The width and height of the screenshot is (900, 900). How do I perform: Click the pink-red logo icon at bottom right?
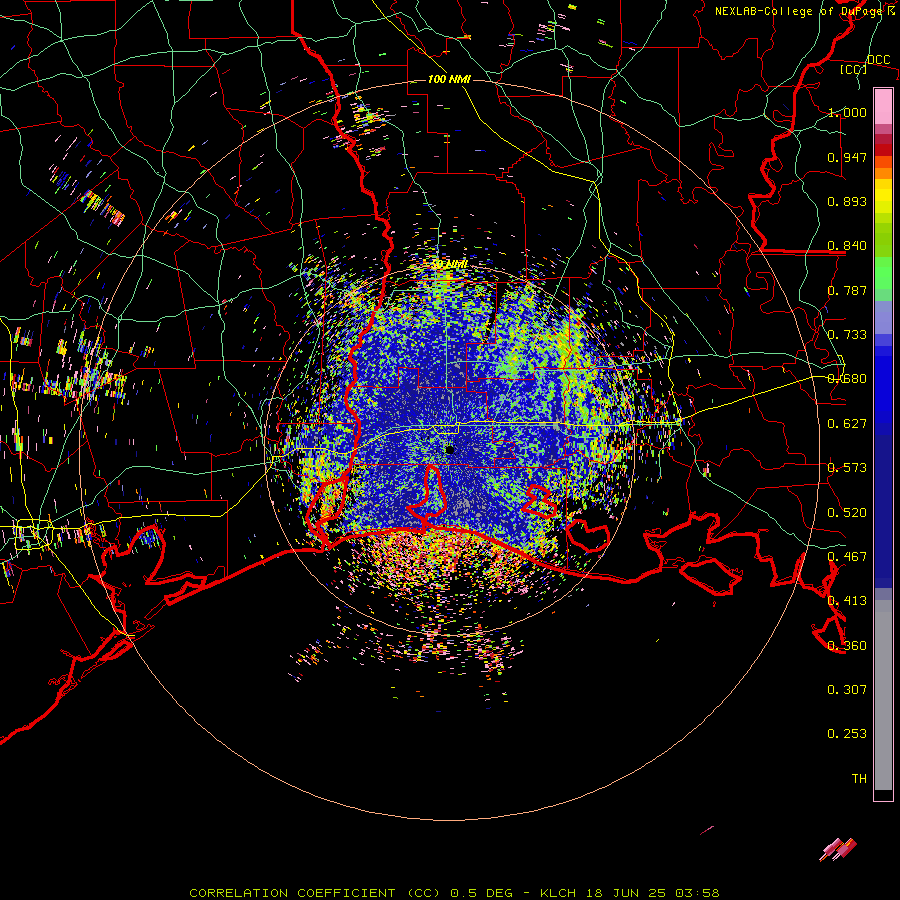(838, 849)
